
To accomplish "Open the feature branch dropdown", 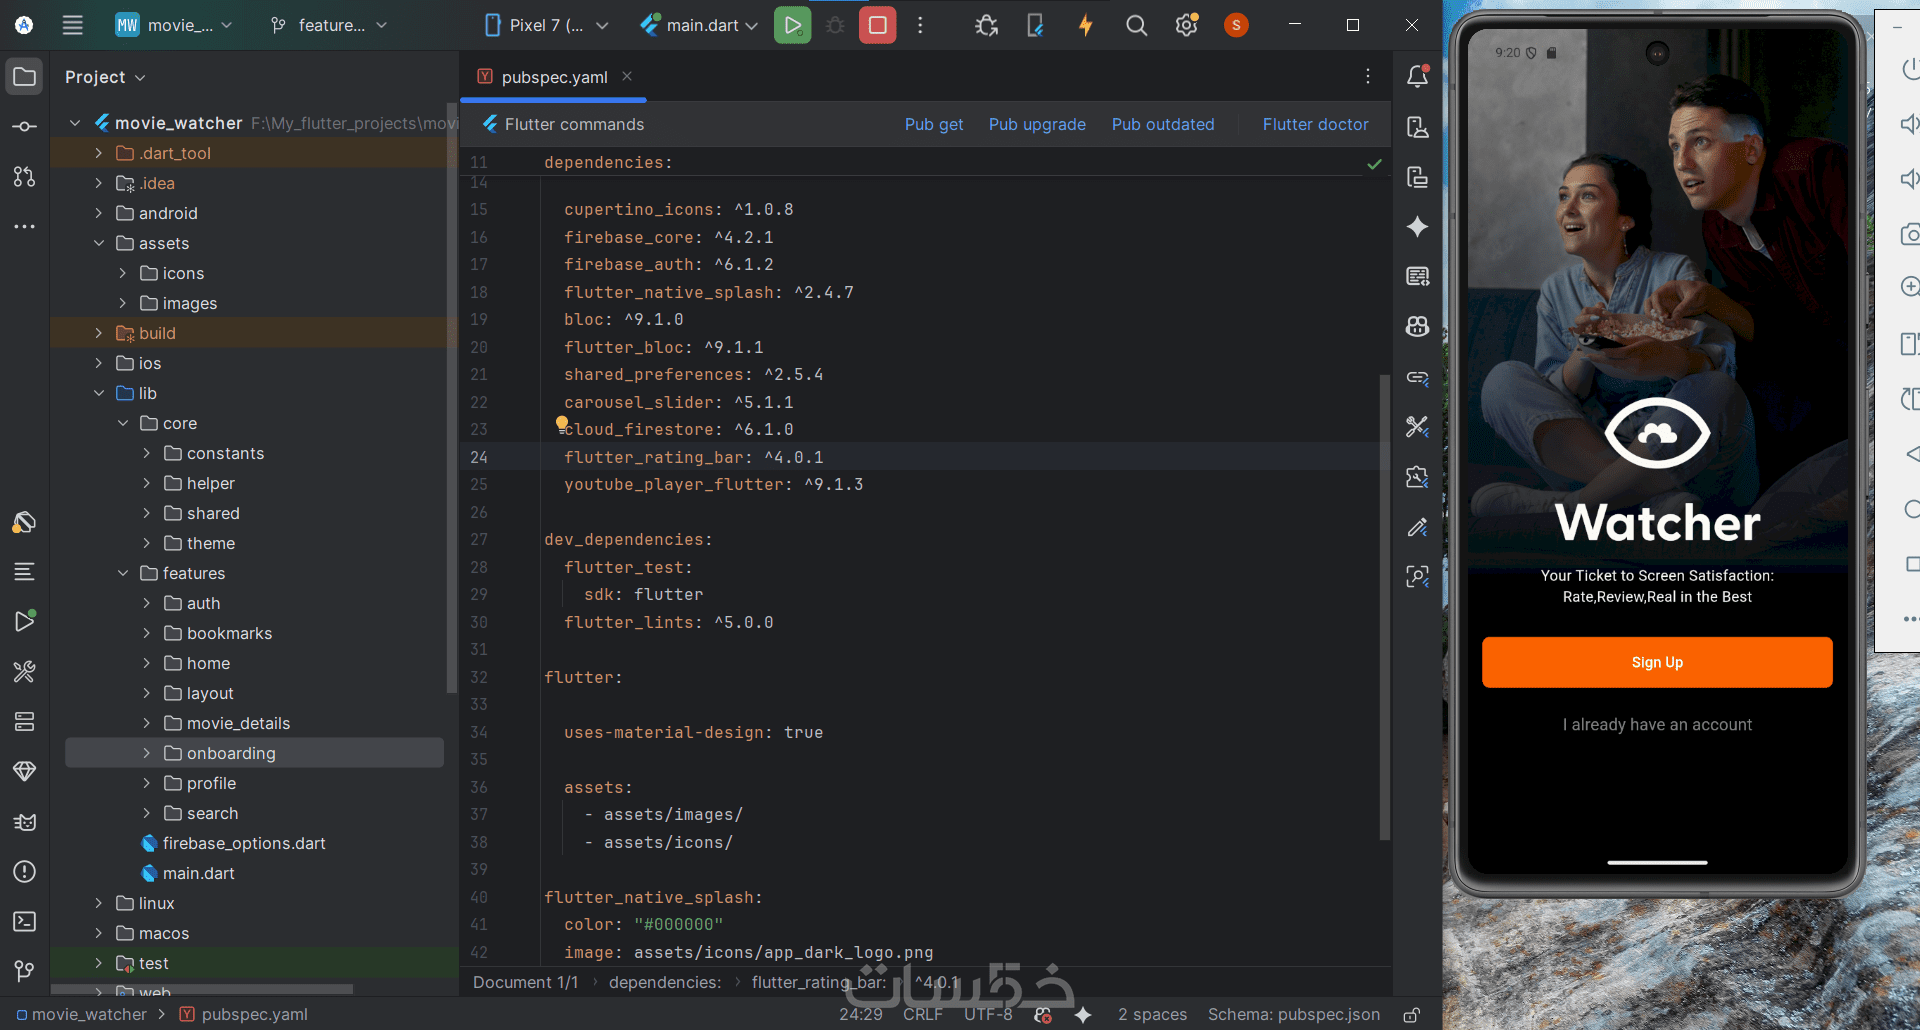I will pos(328,25).
